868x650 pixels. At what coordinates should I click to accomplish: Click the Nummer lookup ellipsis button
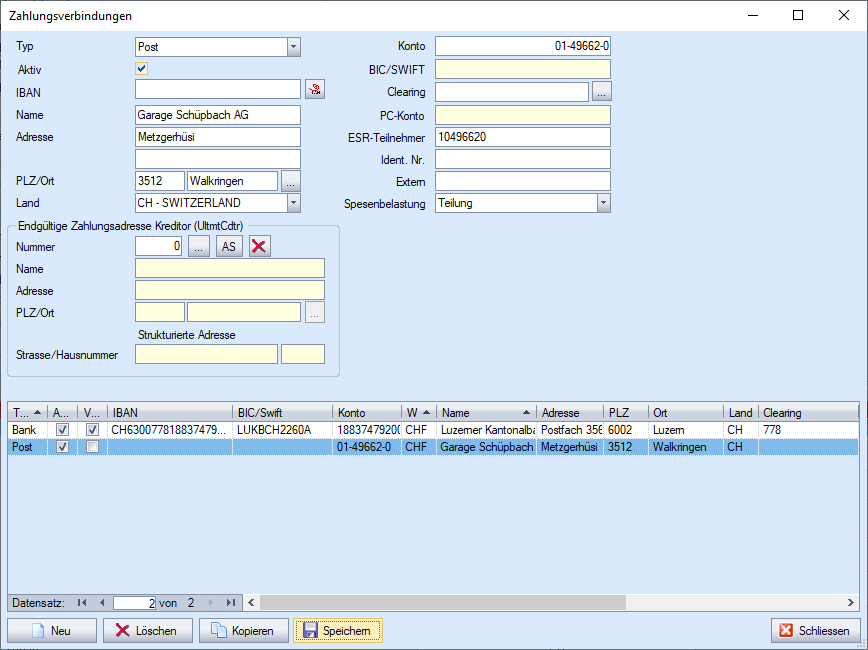pyautogui.click(x=198, y=247)
